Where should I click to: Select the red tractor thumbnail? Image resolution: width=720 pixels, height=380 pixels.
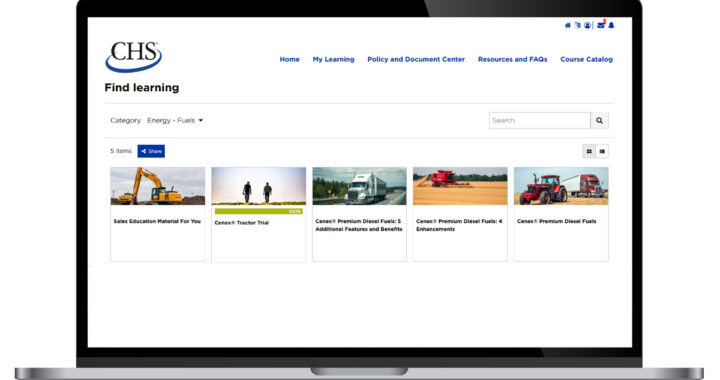(561, 186)
